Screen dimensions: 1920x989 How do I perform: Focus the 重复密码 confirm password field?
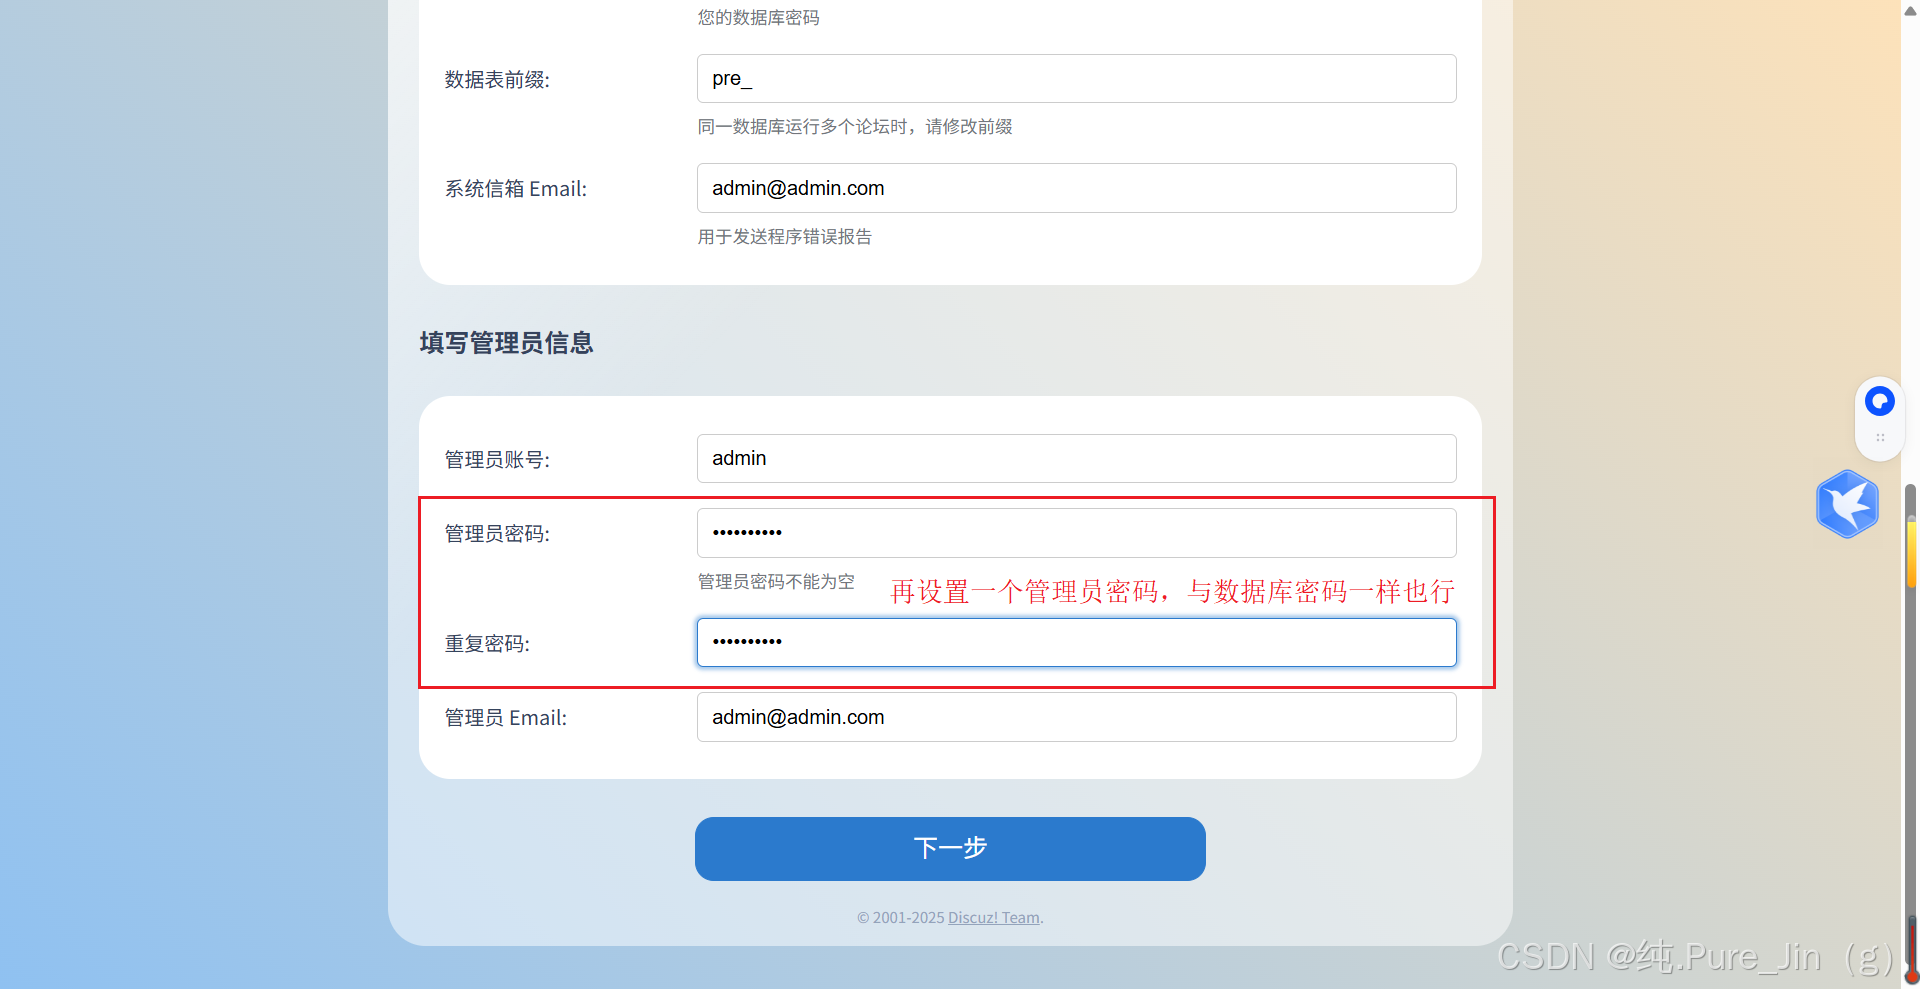coord(1076,642)
